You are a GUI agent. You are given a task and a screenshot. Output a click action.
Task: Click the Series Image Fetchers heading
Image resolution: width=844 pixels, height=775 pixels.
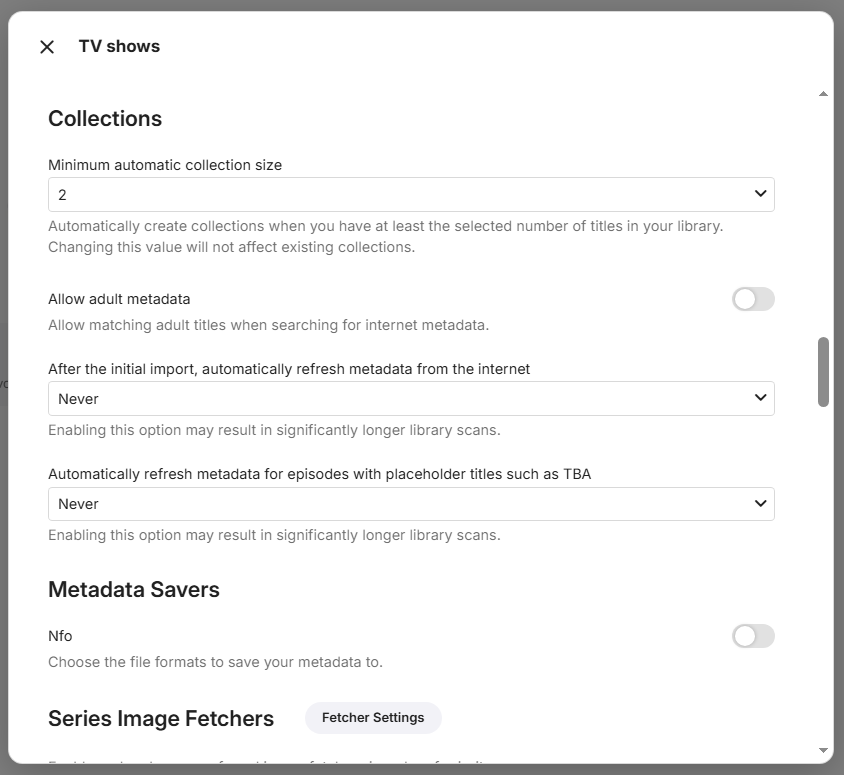tap(161, 718)
